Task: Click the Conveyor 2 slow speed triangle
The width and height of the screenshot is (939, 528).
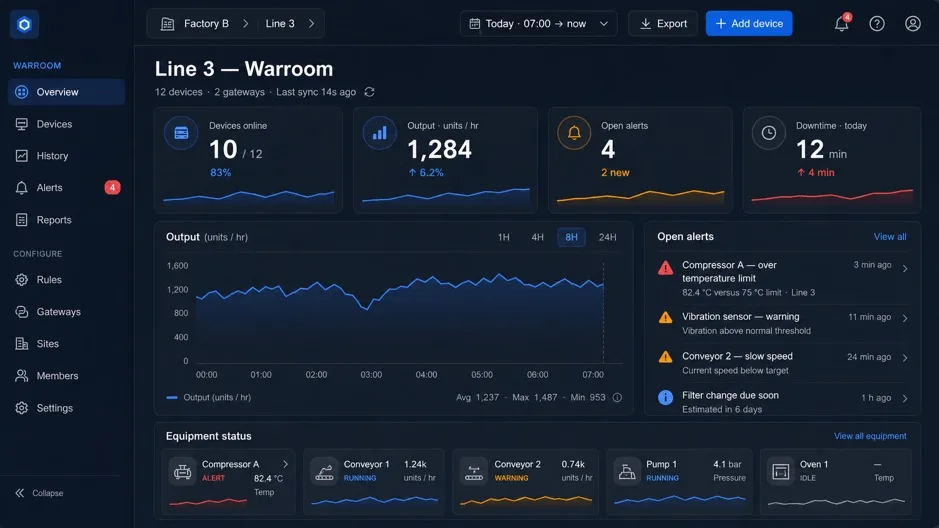Action: click(x=665, y=357)
